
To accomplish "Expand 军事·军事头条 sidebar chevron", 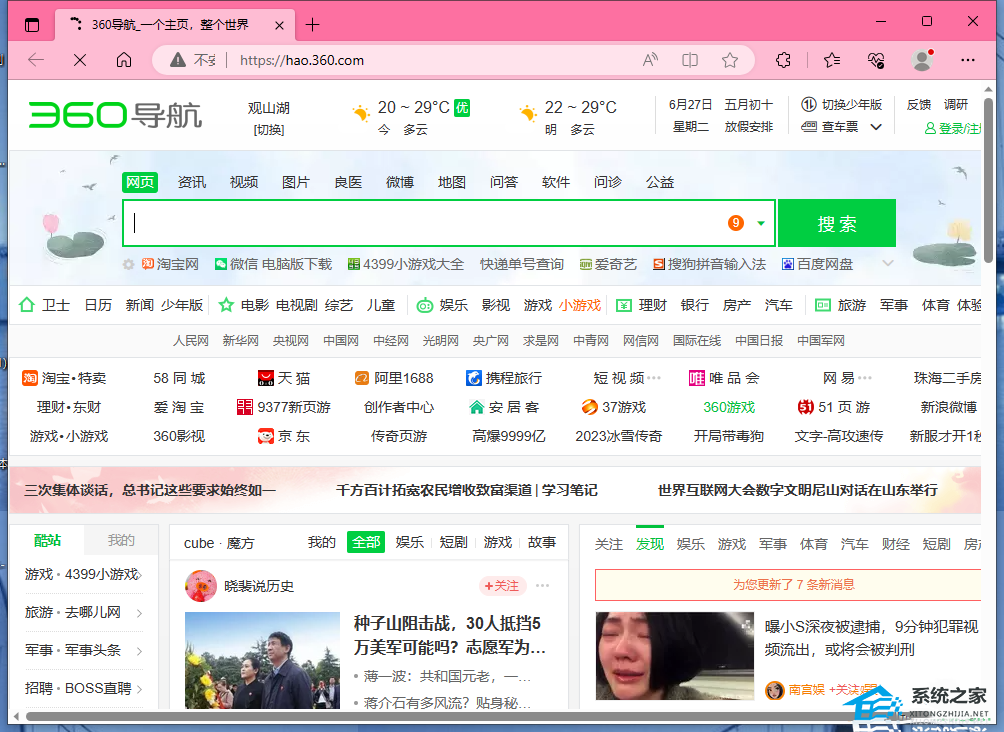I will (140, 651).
